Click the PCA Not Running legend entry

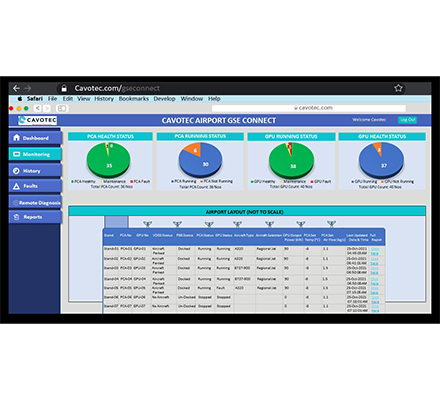217,181
